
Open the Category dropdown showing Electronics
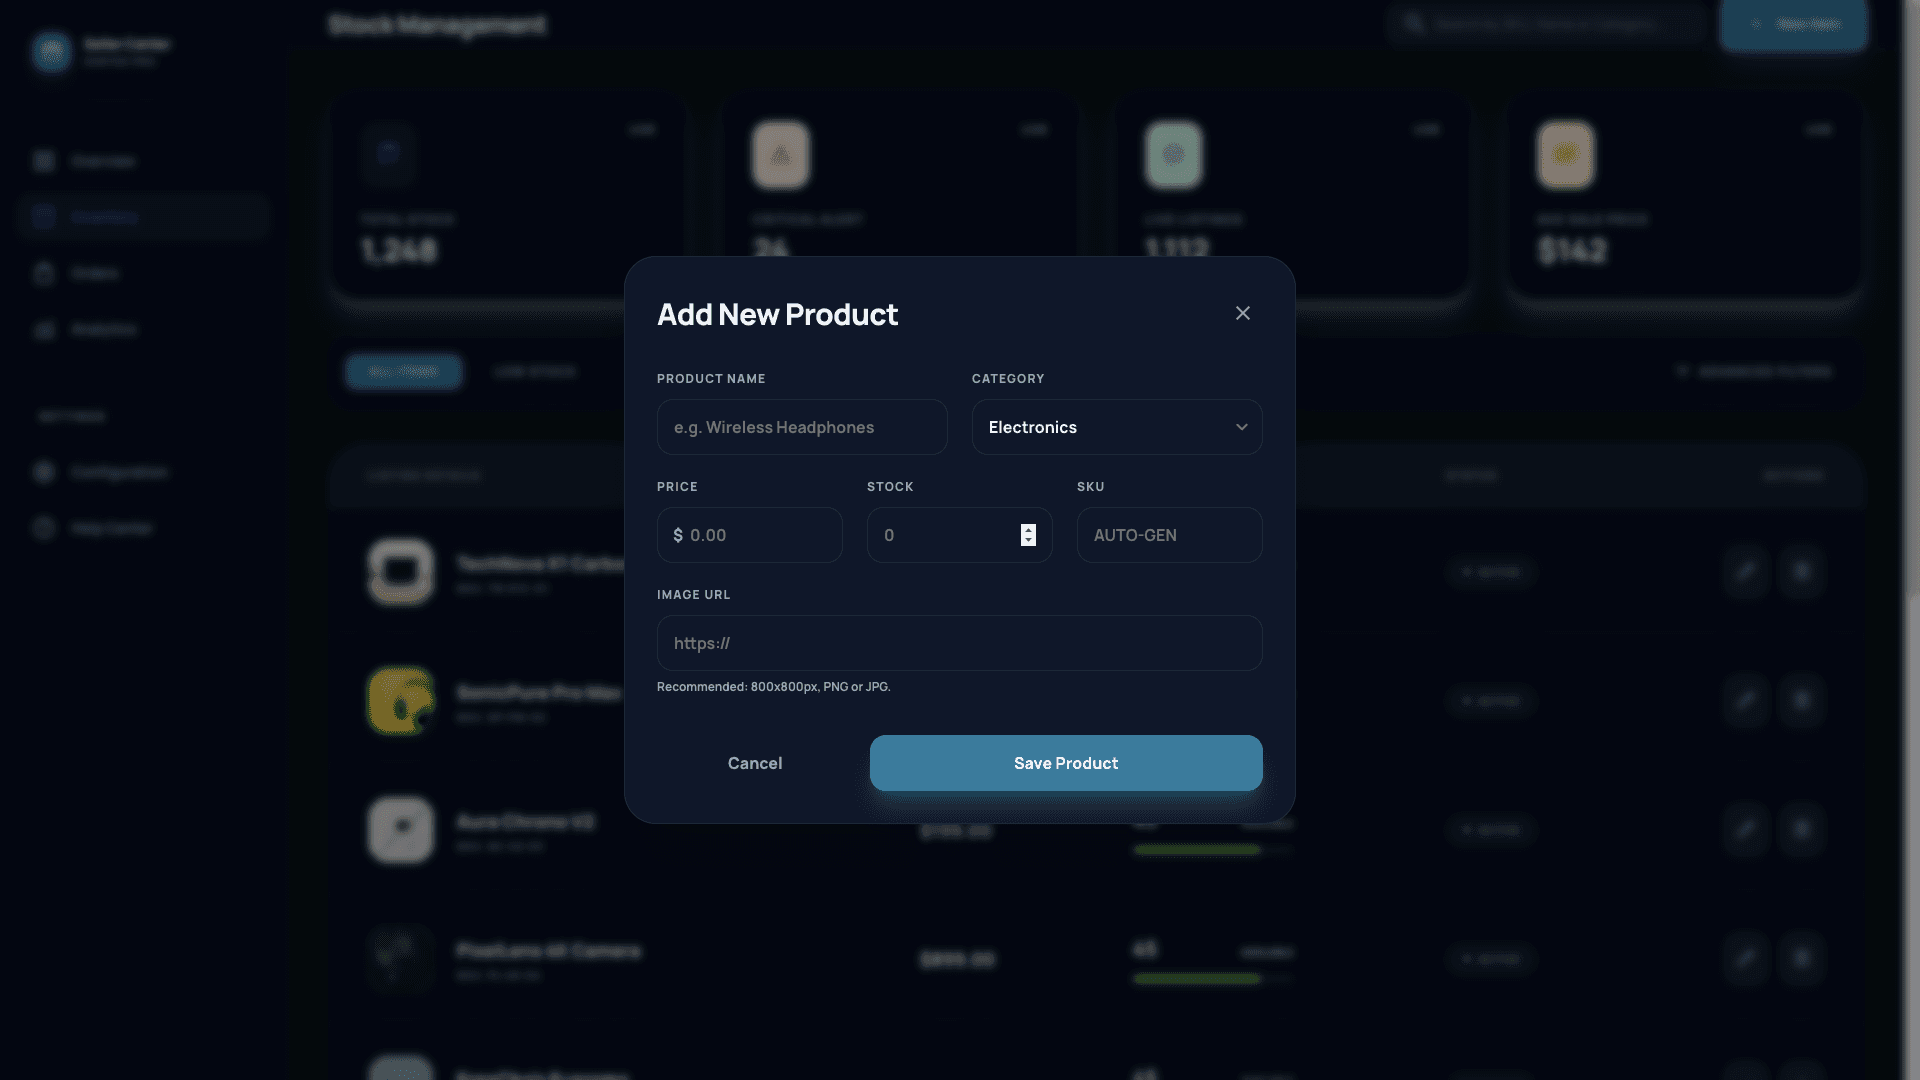point(1116,427)
